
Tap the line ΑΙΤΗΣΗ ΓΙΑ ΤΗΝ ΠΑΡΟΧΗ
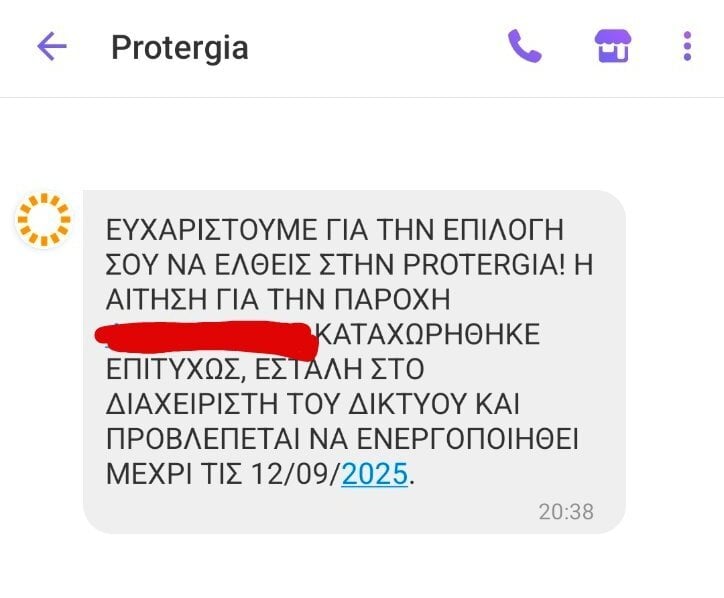(x=278, y=300)
